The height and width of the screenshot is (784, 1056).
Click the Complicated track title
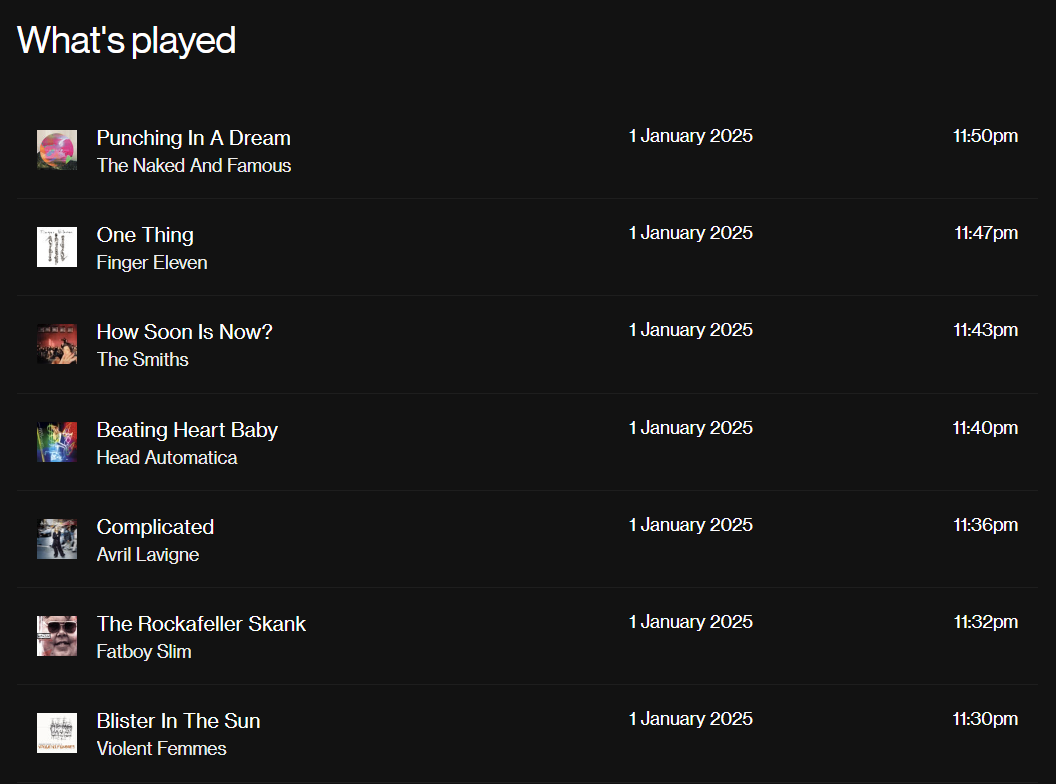155,527
